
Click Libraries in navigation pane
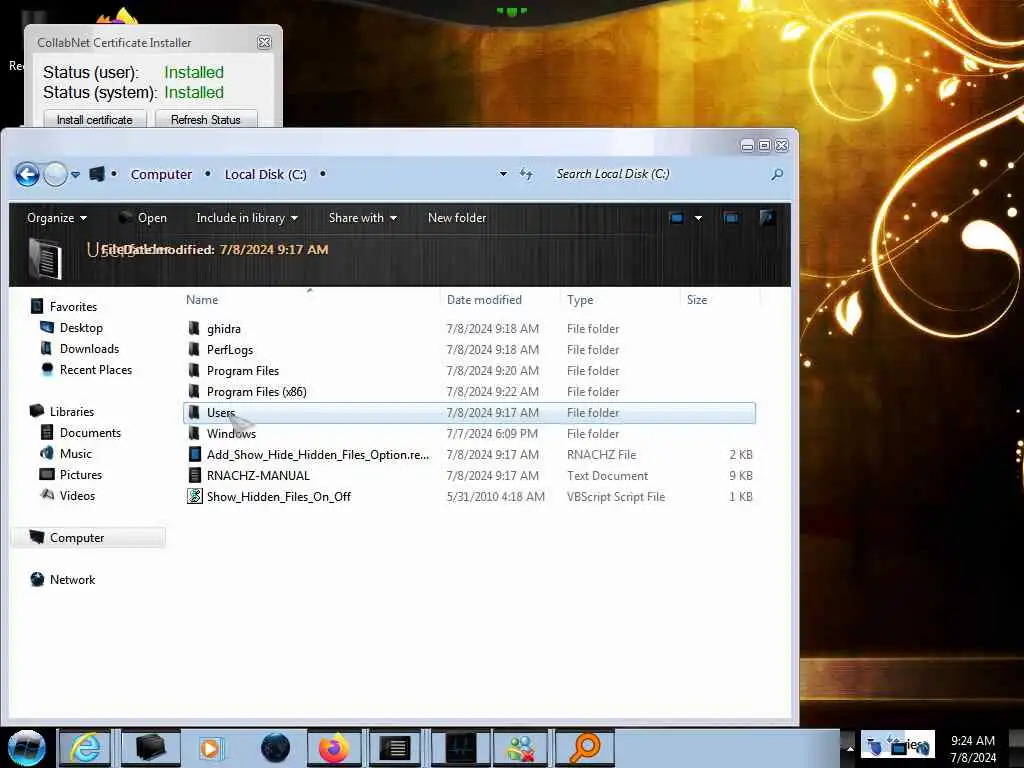tap(72, 411)
